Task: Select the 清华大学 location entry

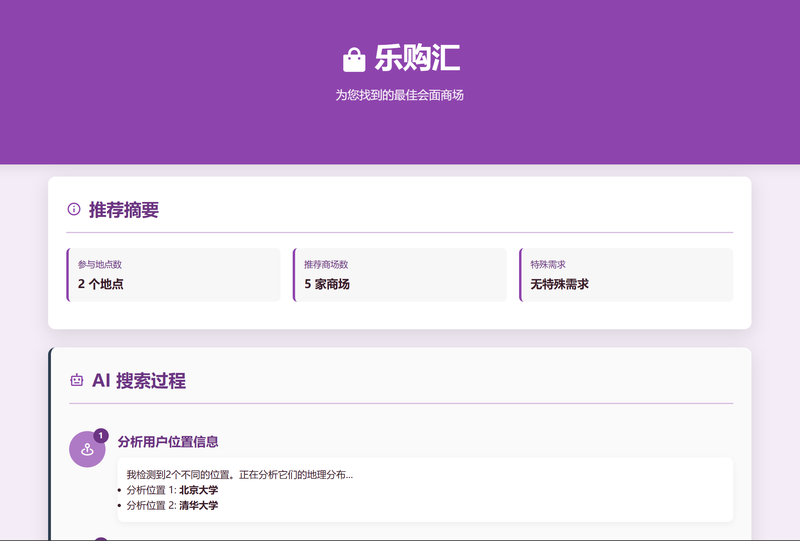Action: pyautogui.click(x=198, y=505)
